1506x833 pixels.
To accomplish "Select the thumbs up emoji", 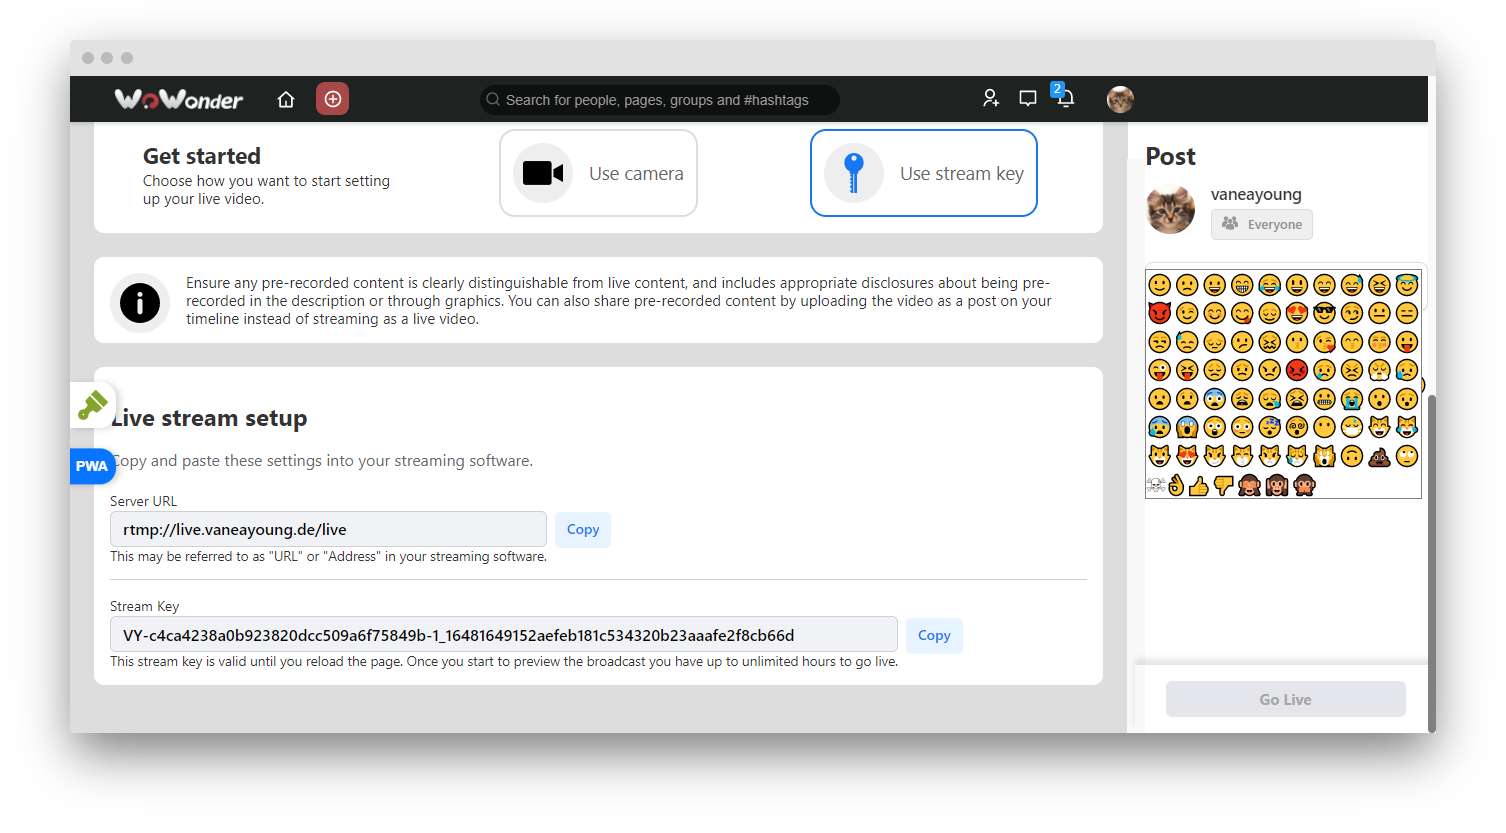I will pyautogui.click(x=1199, y=486).
